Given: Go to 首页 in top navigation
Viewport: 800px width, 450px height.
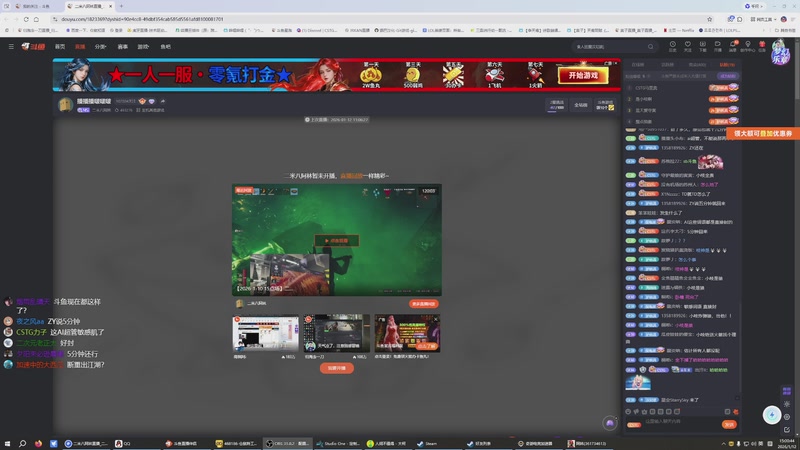Looking at the screenshot, I should tap(60, 46).
